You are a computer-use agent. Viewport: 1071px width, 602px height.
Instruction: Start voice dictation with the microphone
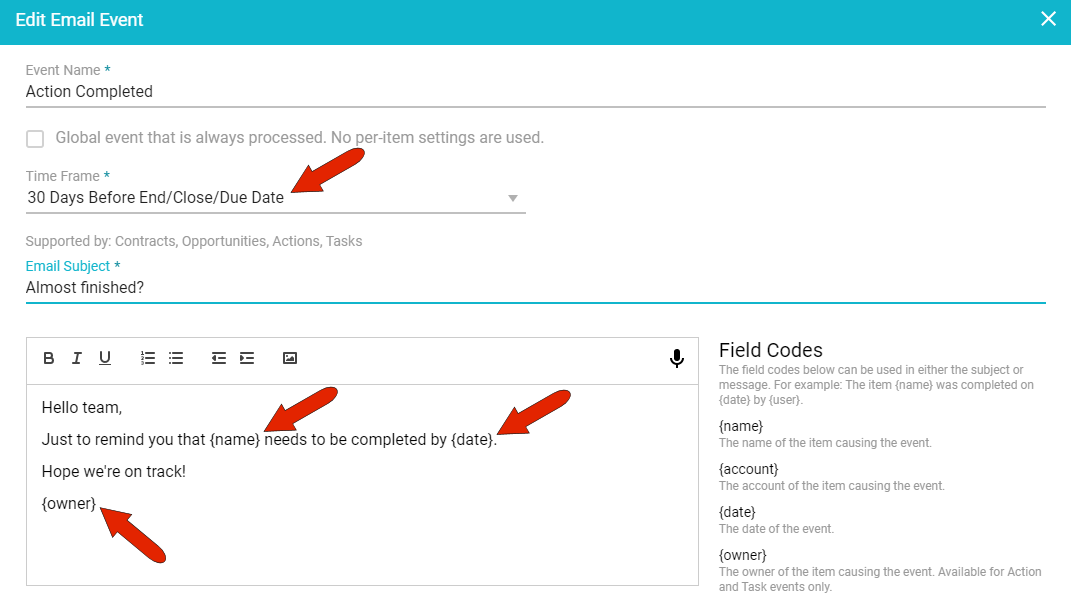(x=677, y=359)
